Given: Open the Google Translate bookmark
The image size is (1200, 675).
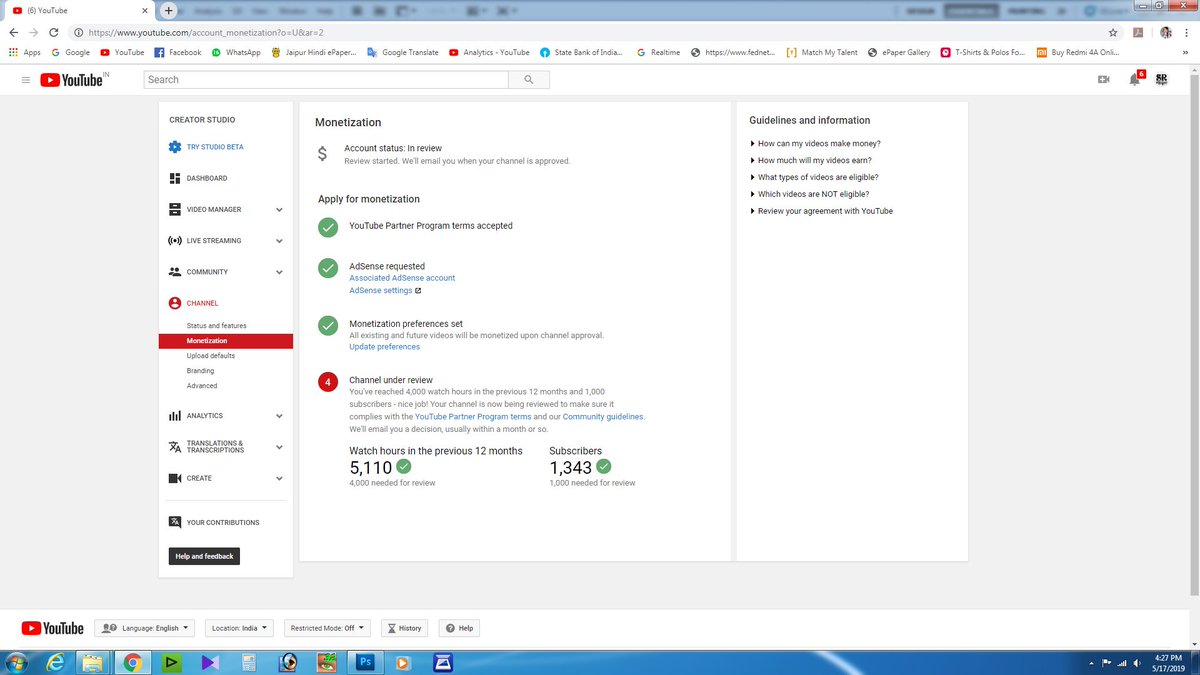Looking at the screenshot, I should click(x=402, y=52).
